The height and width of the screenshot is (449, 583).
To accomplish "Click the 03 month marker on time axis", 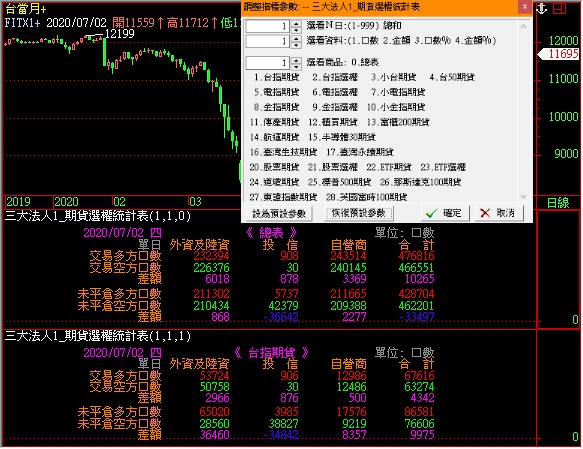I will (195, 202).
